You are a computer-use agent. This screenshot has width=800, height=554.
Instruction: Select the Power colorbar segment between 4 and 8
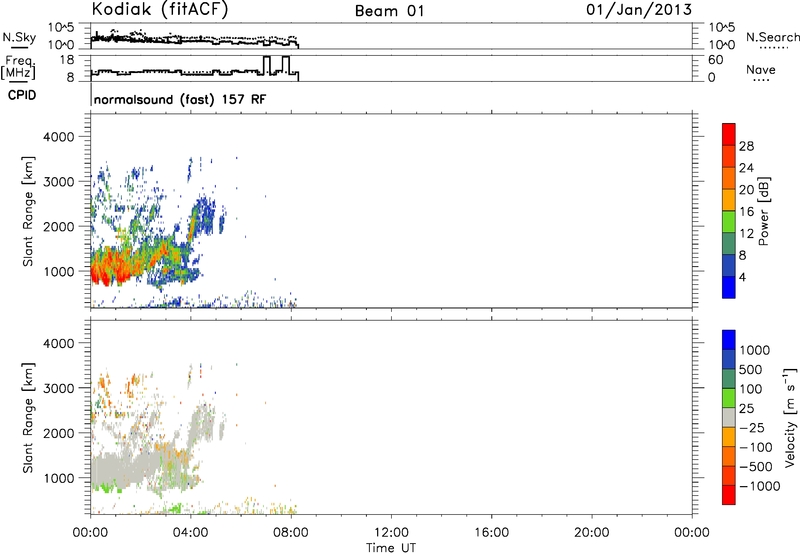[x=729, y=265]
